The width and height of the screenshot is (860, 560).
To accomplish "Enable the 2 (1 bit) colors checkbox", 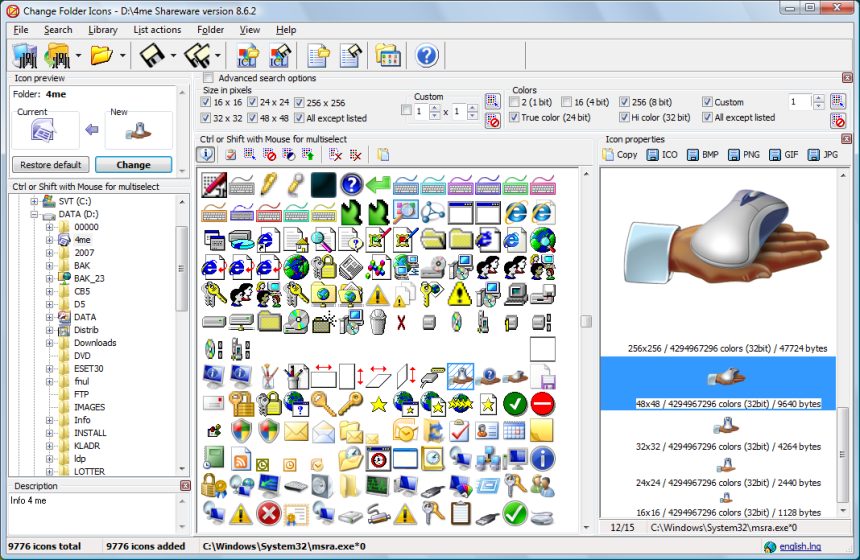I will [514, 101].
